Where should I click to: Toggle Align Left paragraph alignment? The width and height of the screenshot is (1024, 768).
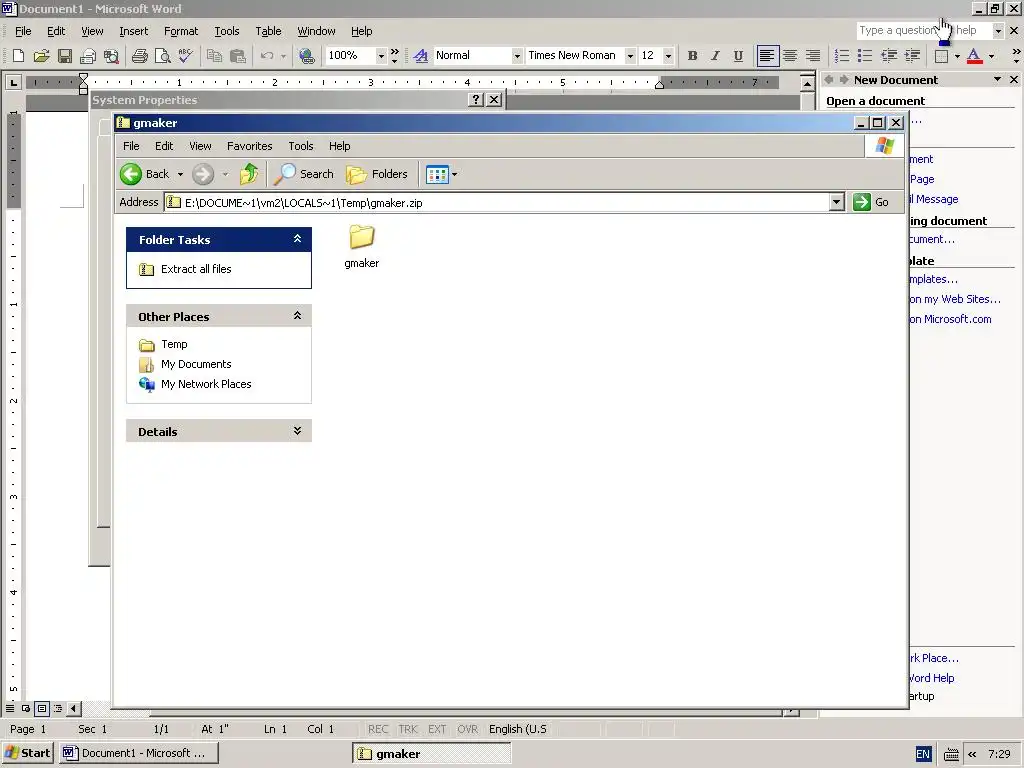[x=767, y=56]
